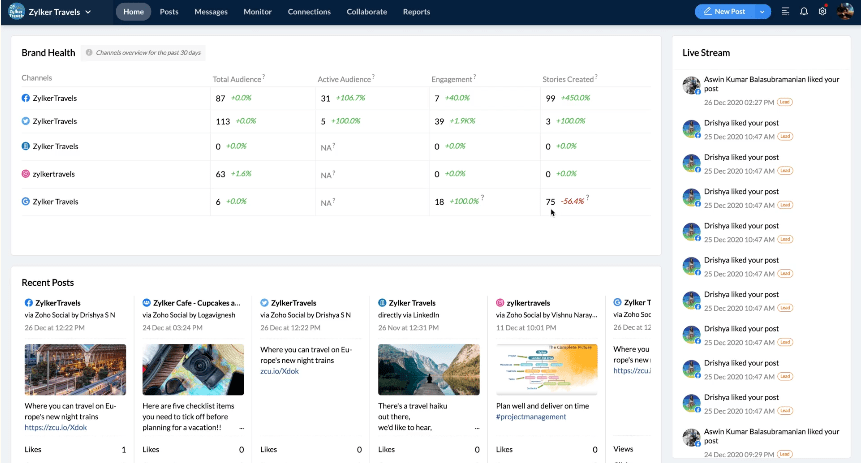
Task: Click the Facebook icon on ZylkerTravels recent post
Action: pos(29,303)
